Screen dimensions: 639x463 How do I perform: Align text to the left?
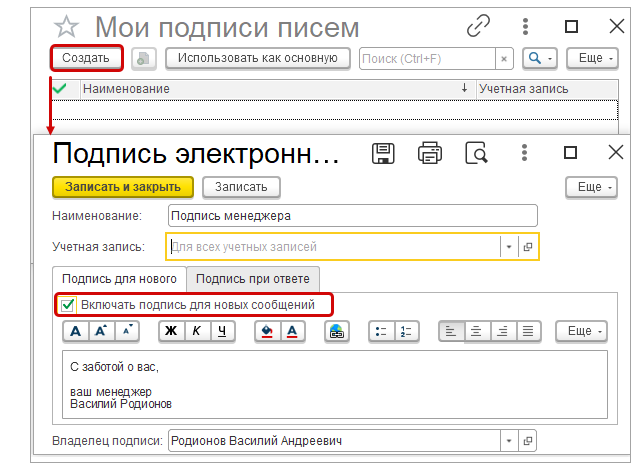pos(451,331)
